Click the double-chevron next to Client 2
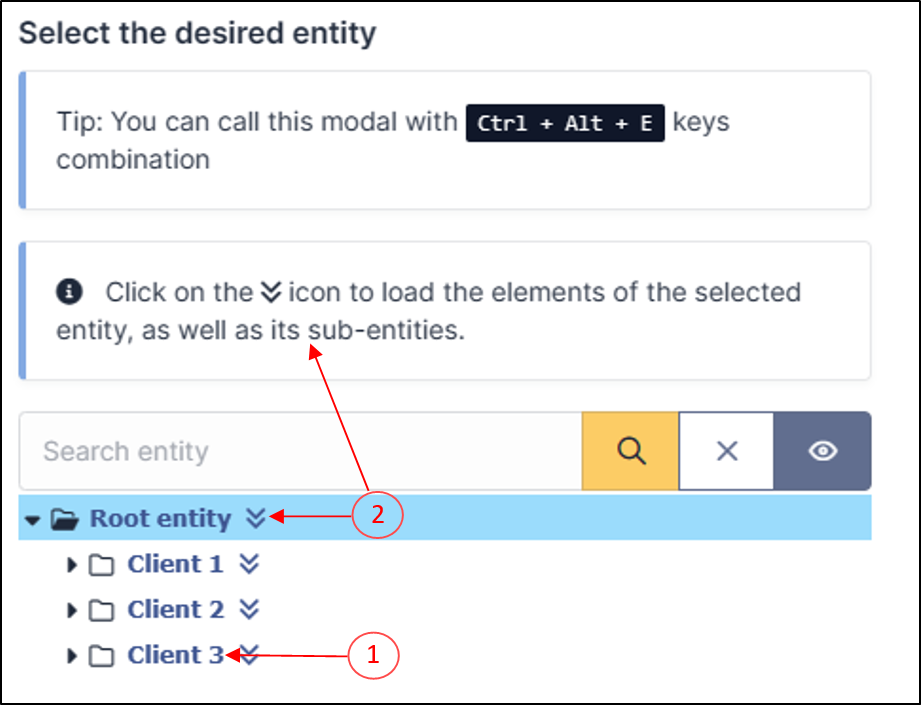The width and height of the screenshot is (921, 705). 249,609
